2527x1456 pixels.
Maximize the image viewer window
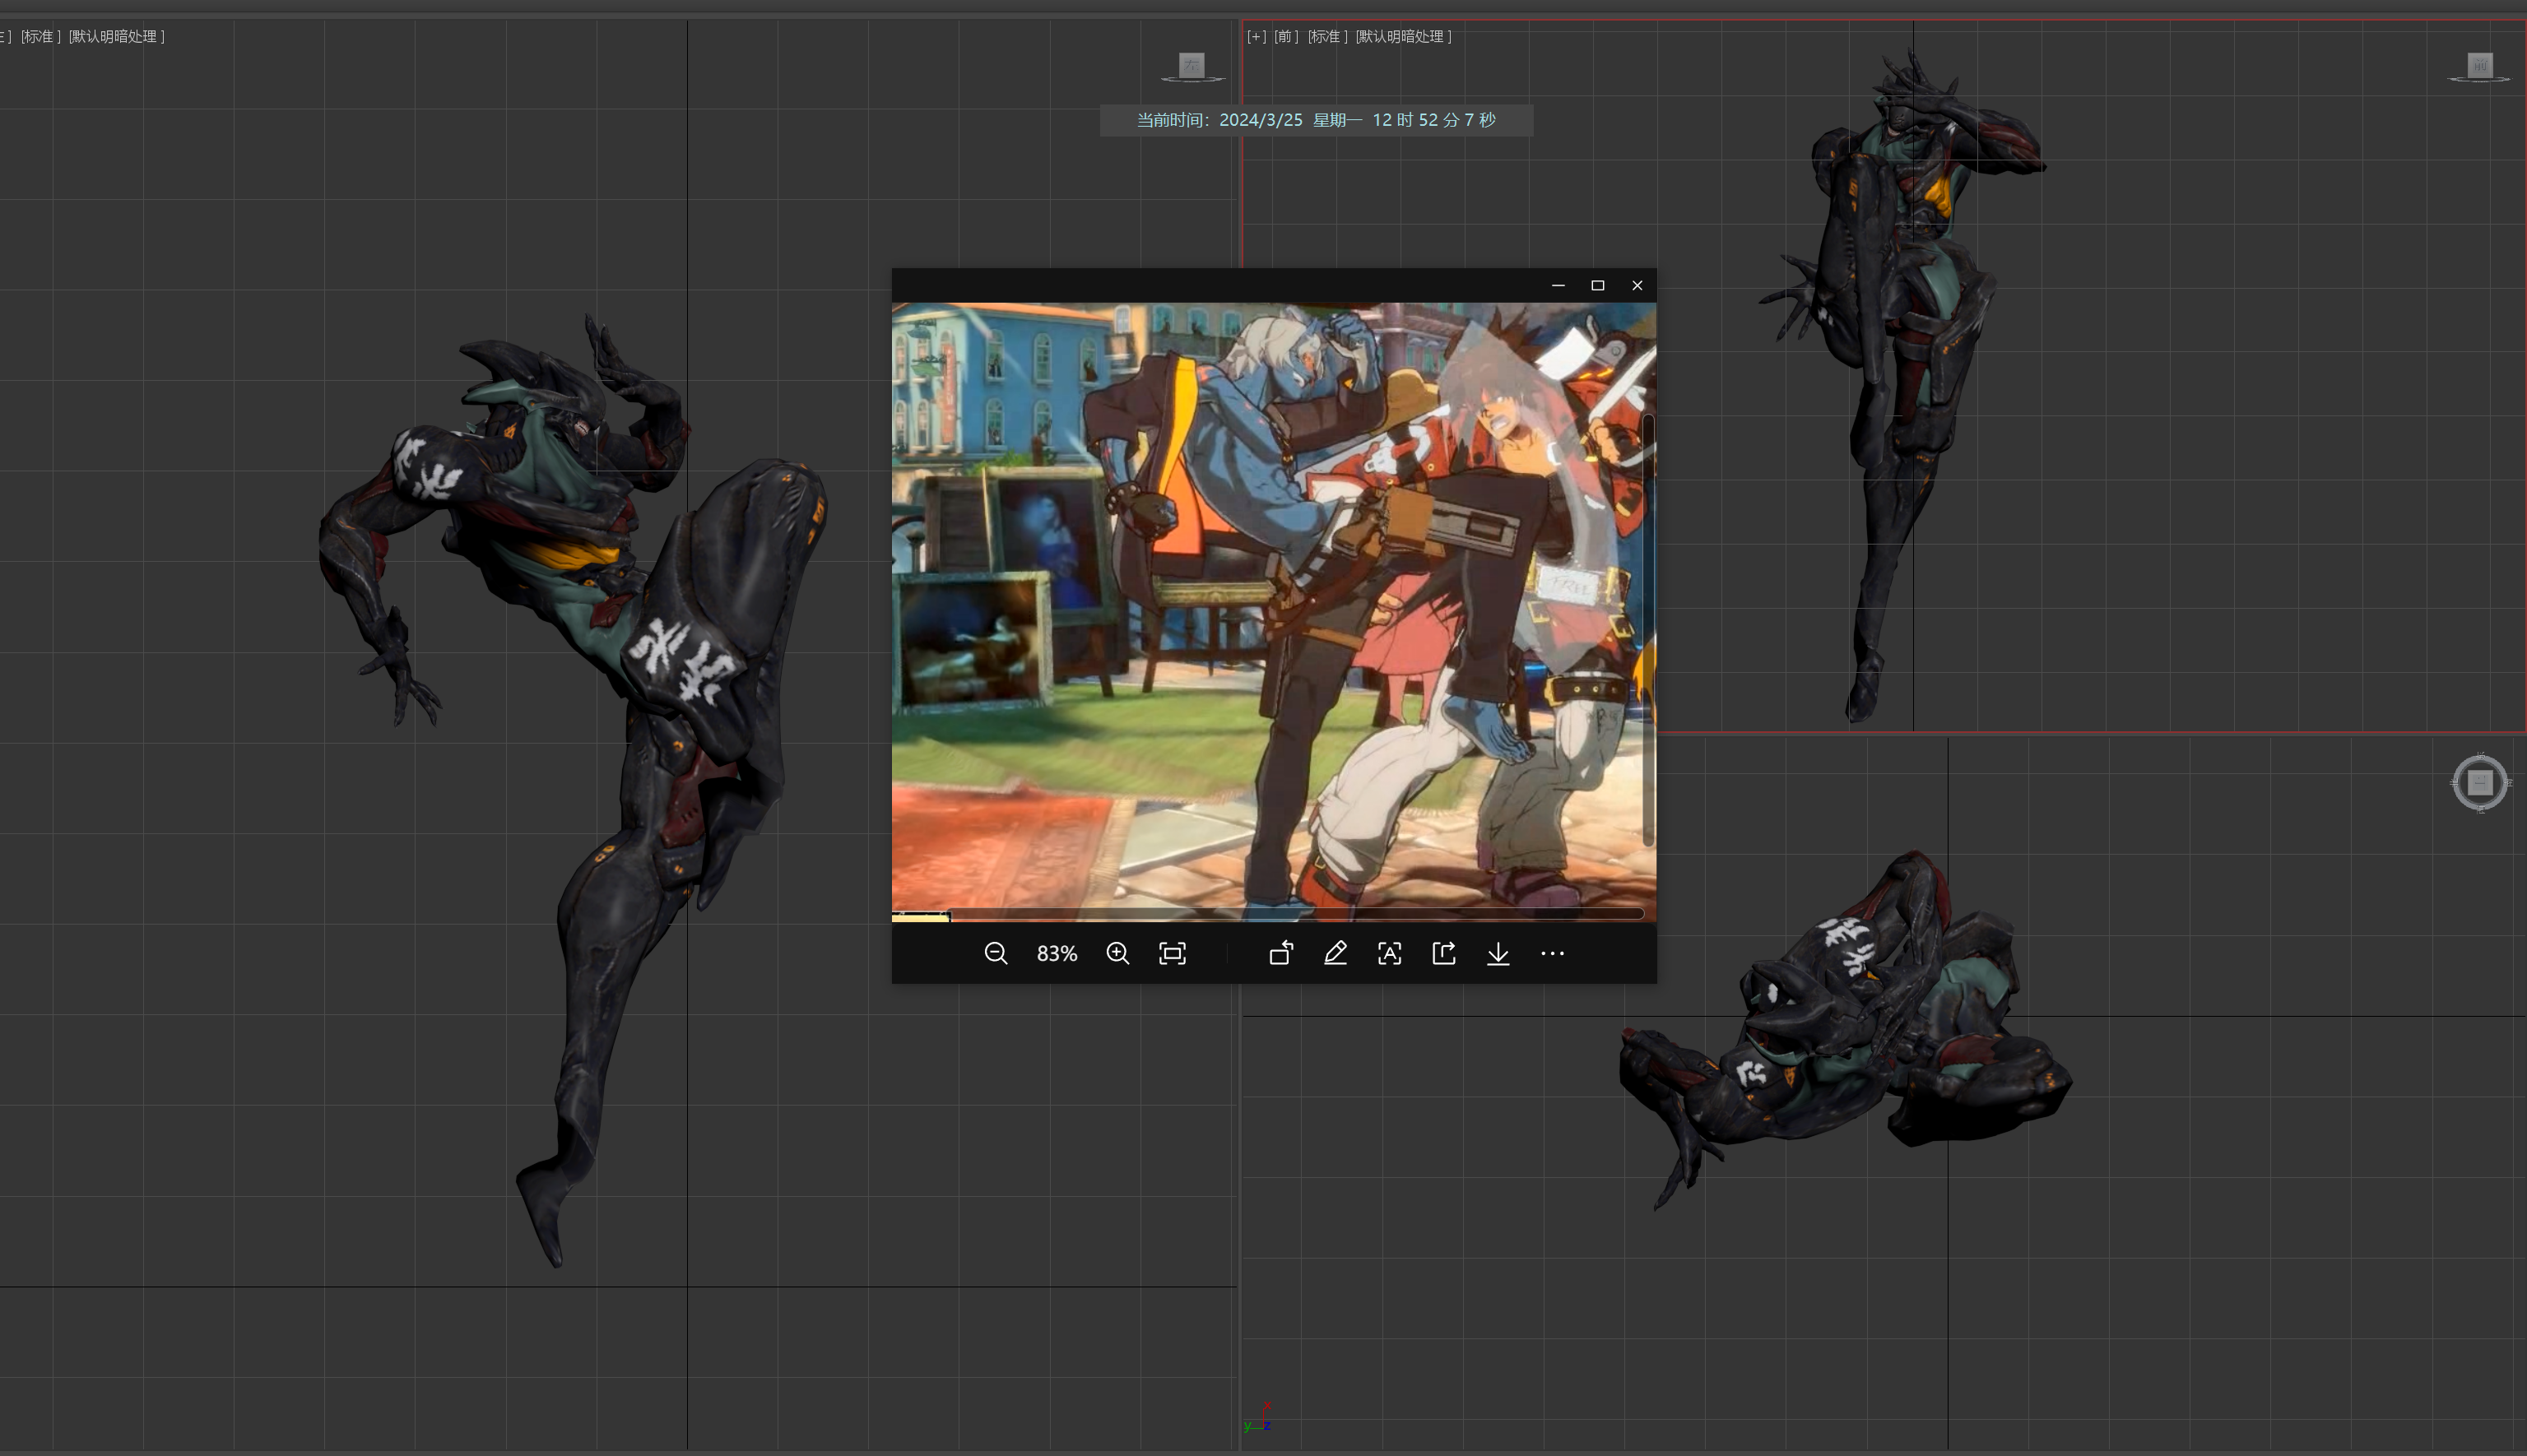1598,285
